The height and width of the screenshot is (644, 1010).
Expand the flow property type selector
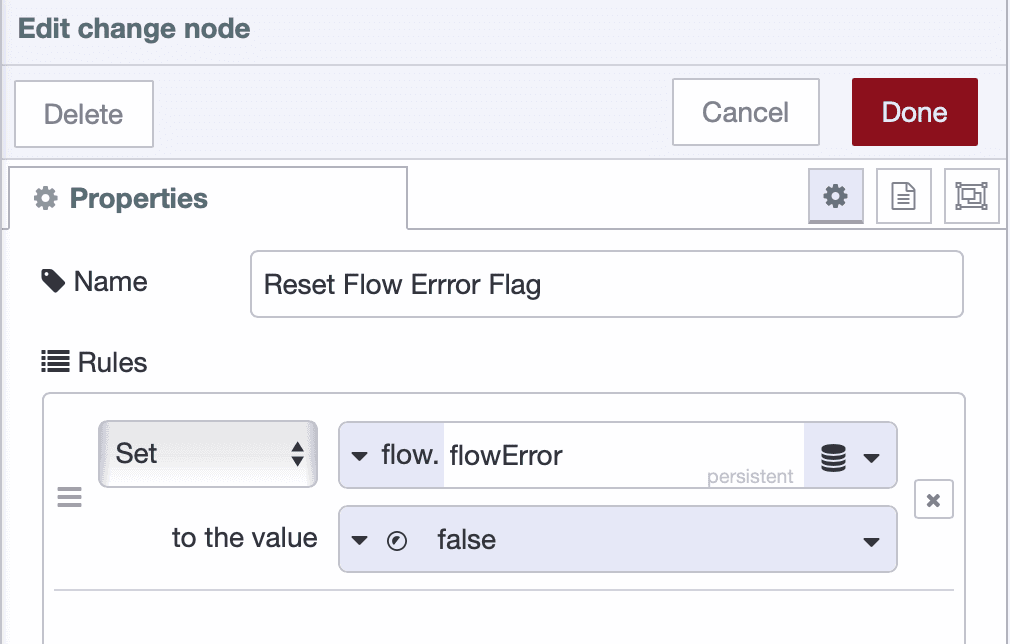[x=362, y=455]
